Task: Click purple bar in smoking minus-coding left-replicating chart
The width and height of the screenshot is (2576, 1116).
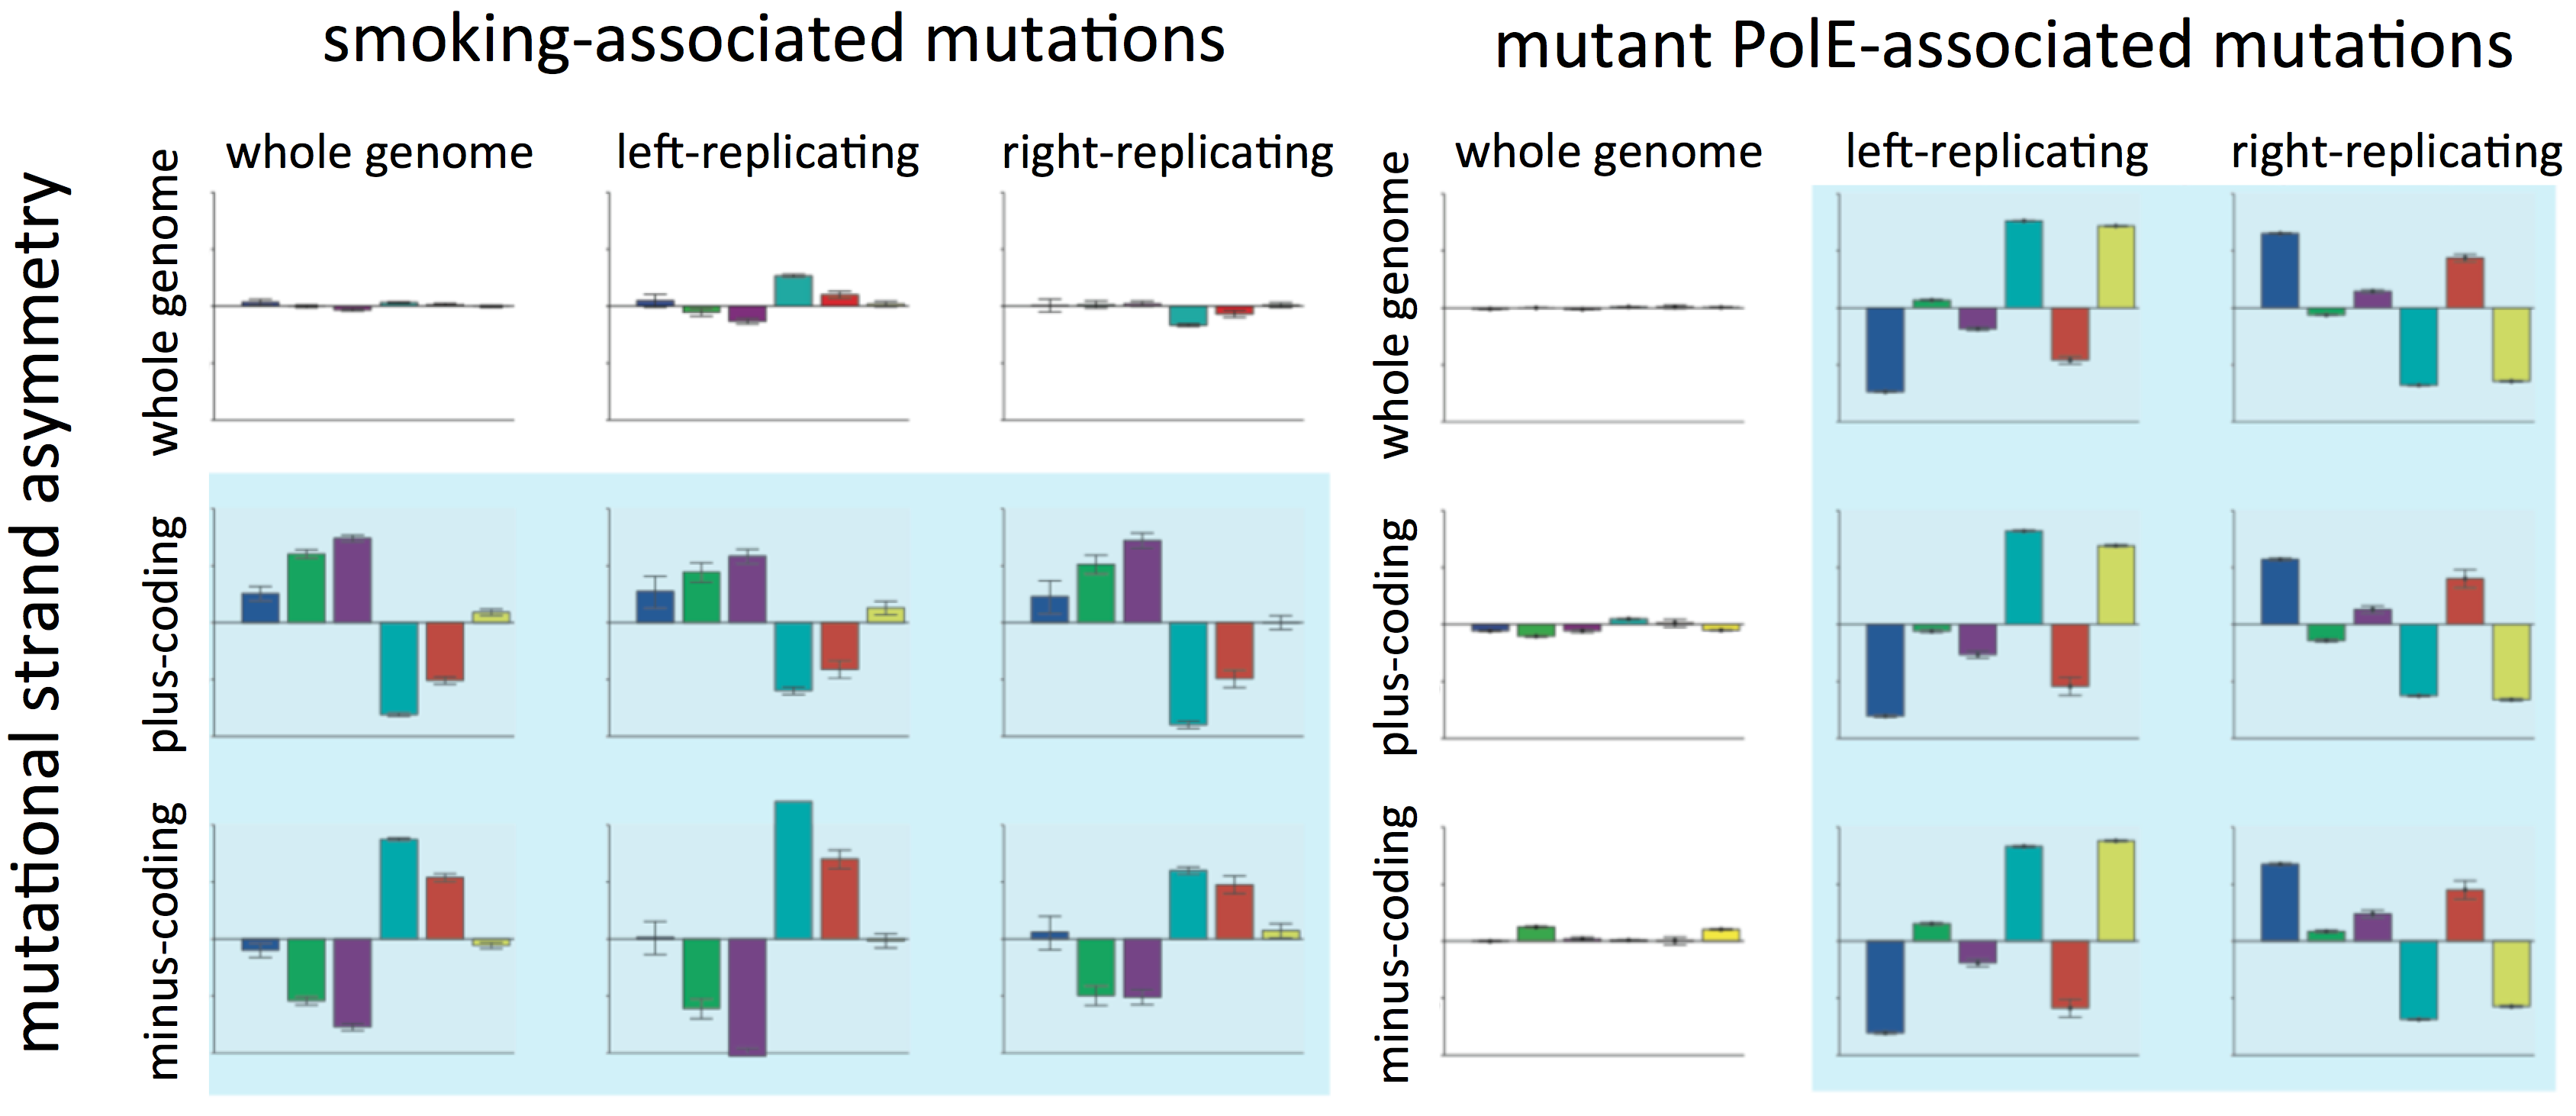Action: [x=747, y=996]
